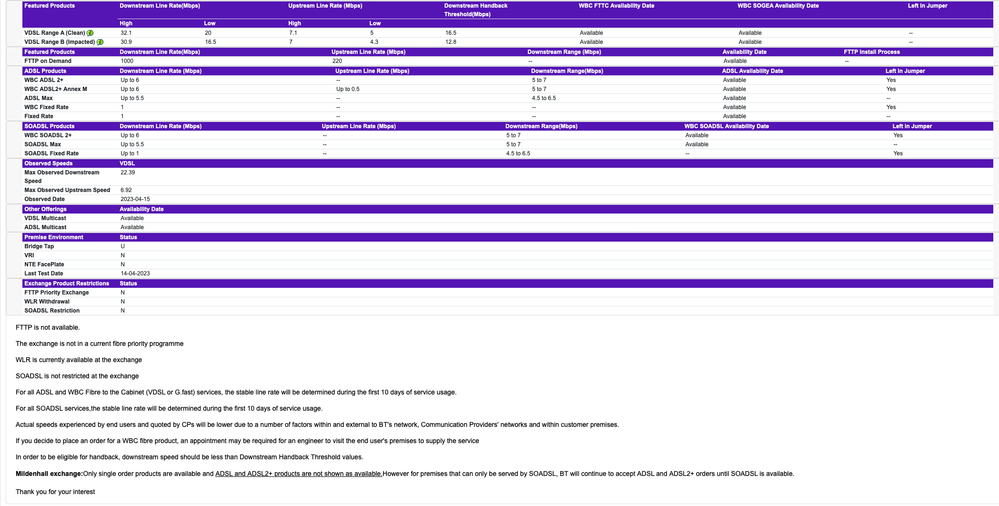Select the 12.8 handback threshold value
999x506 pixels.
coord(450,41)
